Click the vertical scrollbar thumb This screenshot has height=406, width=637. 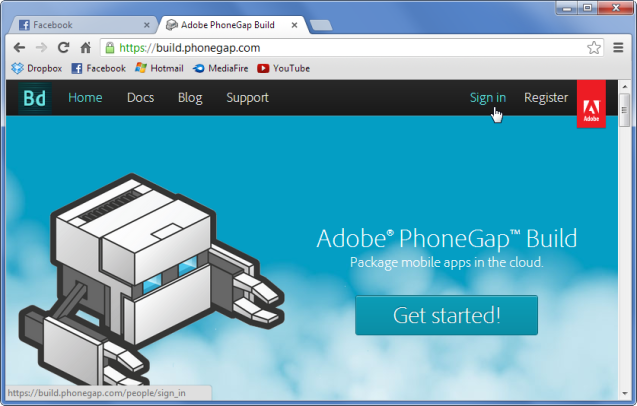[625, 110]
